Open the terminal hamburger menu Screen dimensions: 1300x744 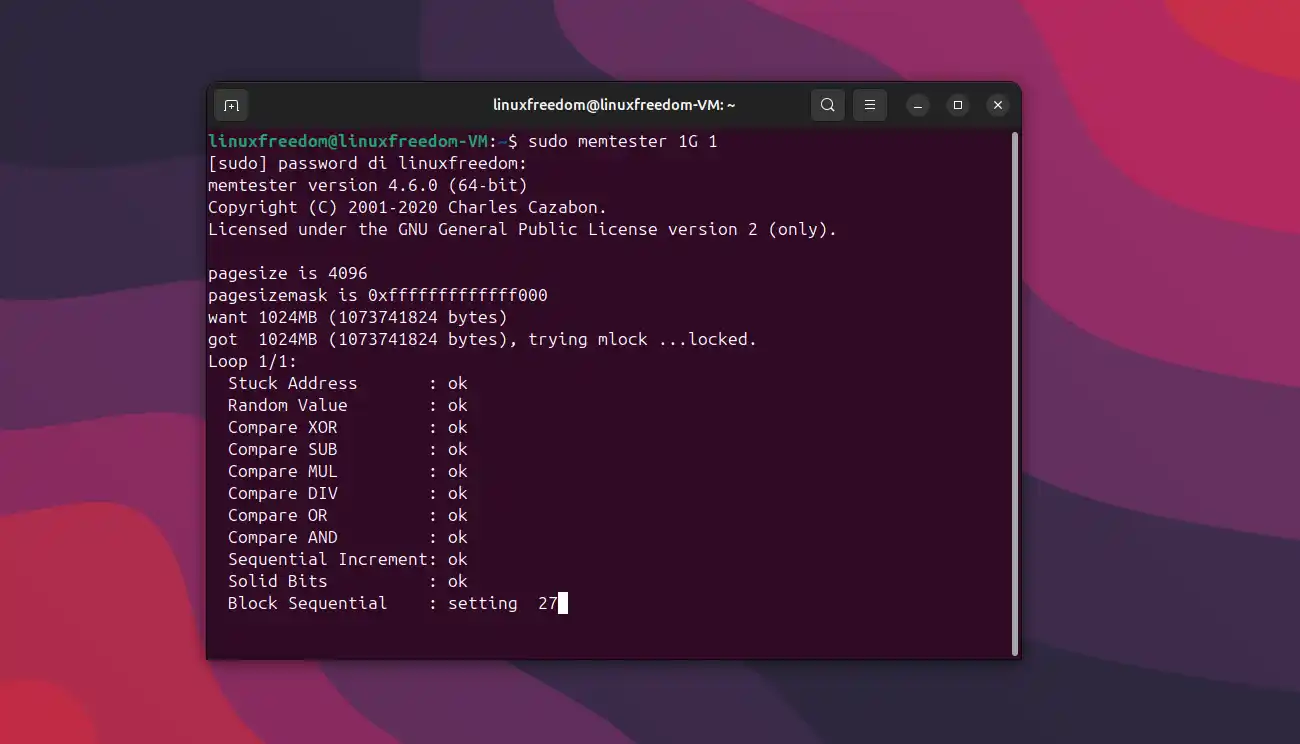coord(870,105)
